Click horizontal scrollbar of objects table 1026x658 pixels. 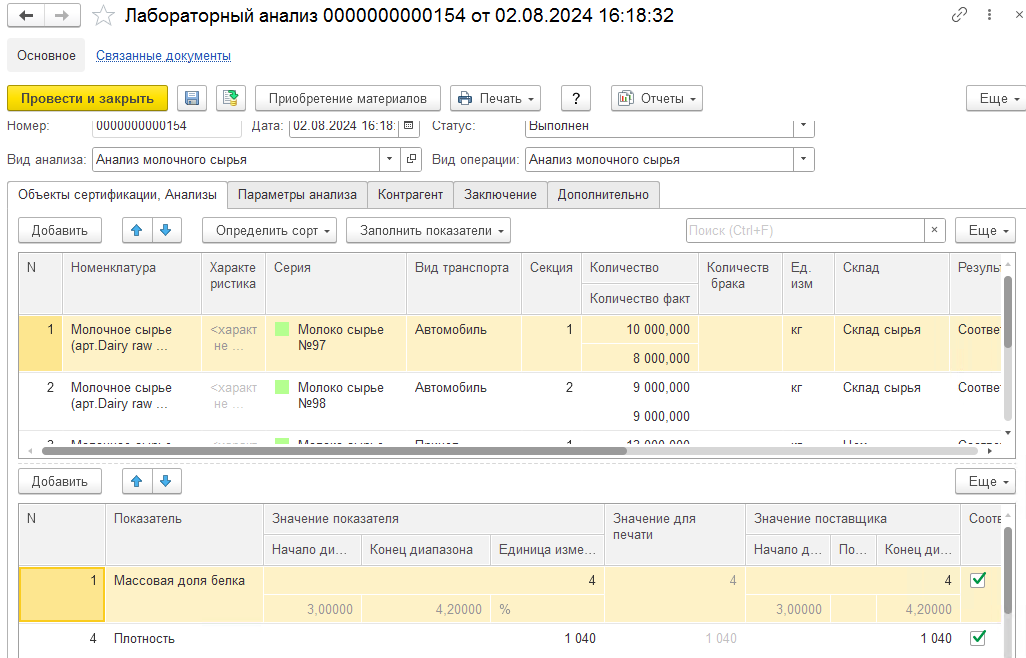point(334,451)
